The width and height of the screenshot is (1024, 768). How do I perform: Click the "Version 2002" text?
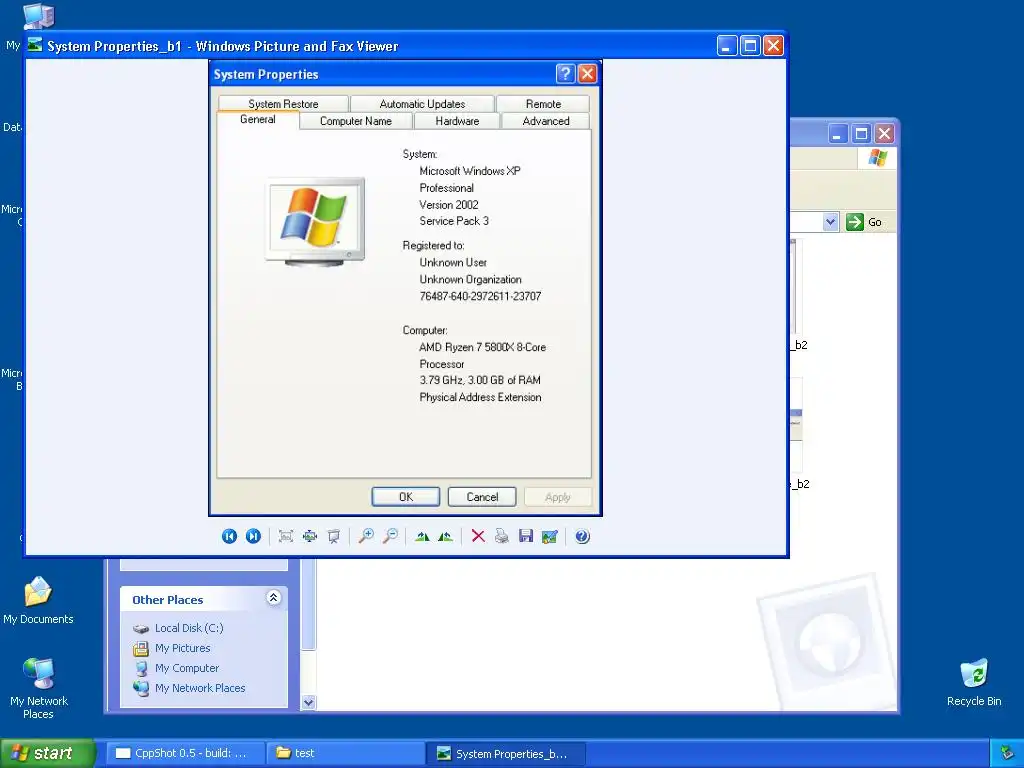(x=449, y=204)
